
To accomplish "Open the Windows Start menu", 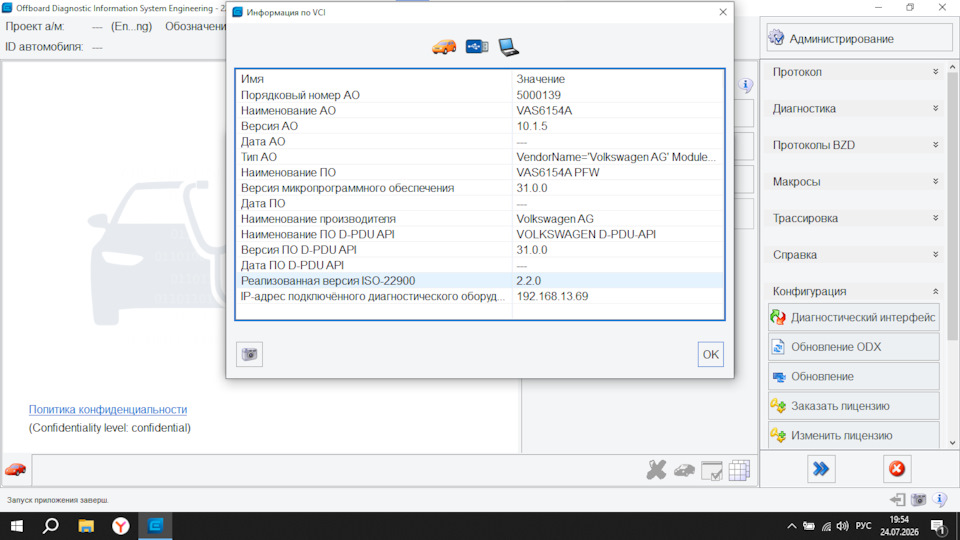I will (17, 526).
